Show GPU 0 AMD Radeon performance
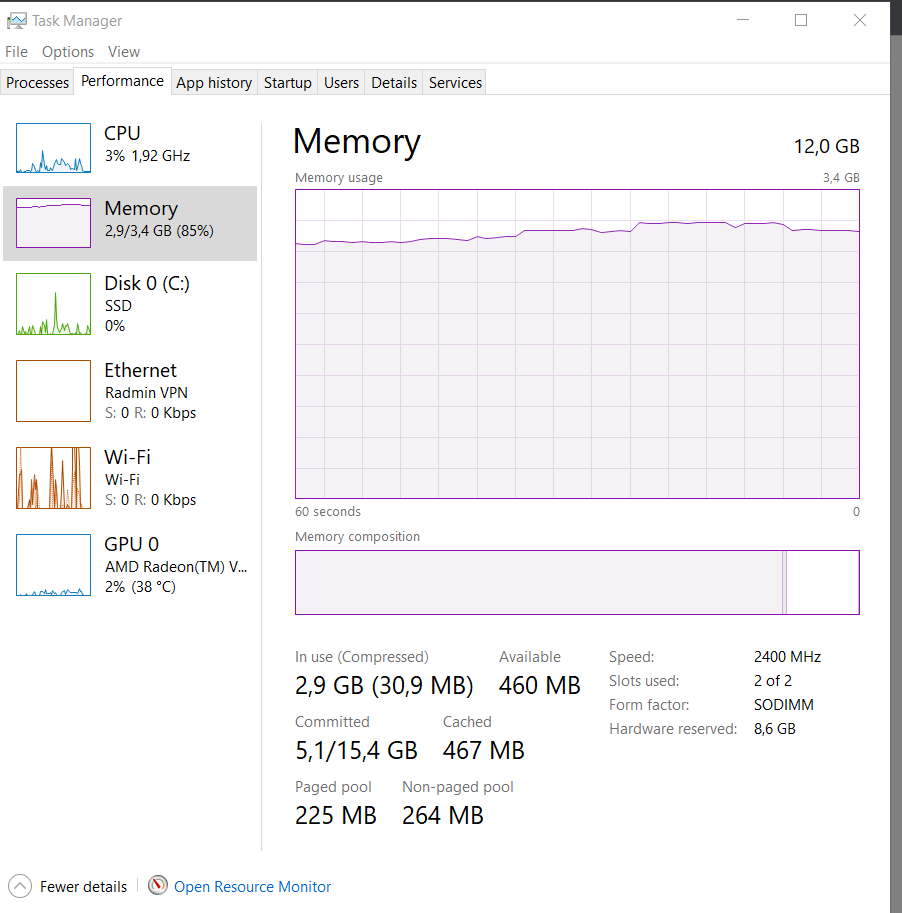Image resolution: width=902 pixels, height=913 pixels. coord(54,565)
